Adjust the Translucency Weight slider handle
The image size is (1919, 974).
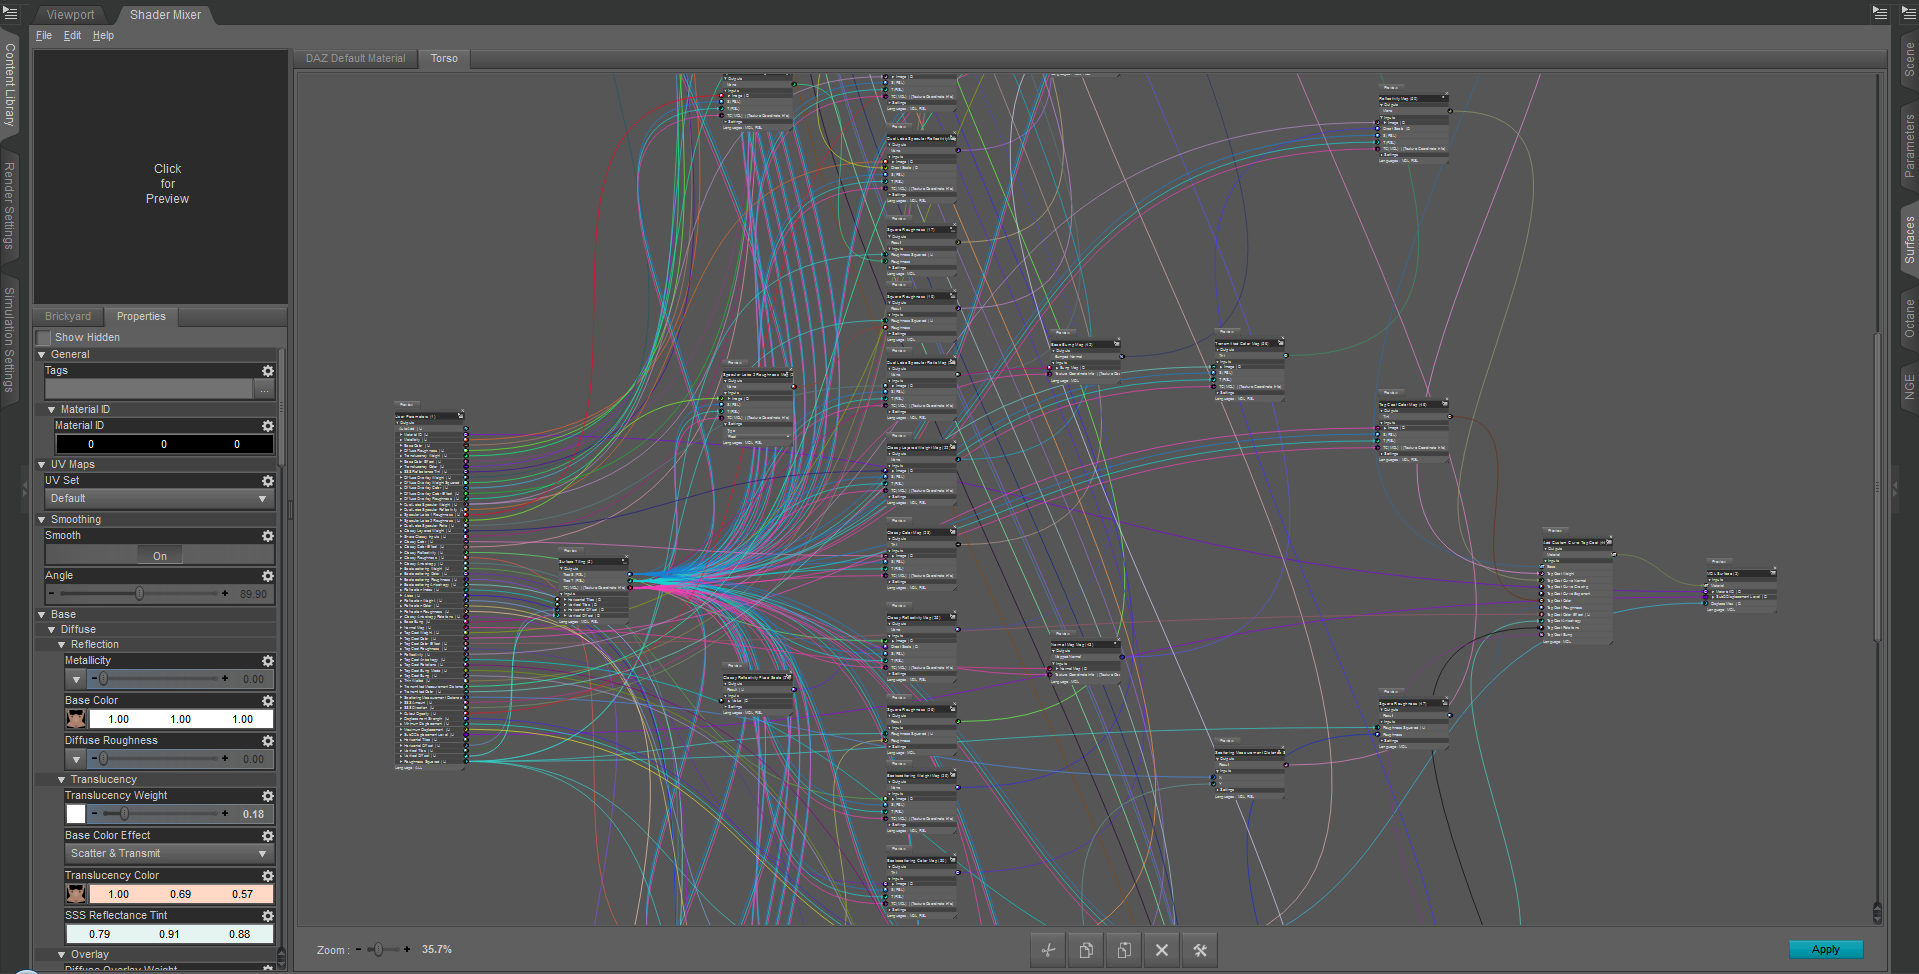tap(123, 814)
